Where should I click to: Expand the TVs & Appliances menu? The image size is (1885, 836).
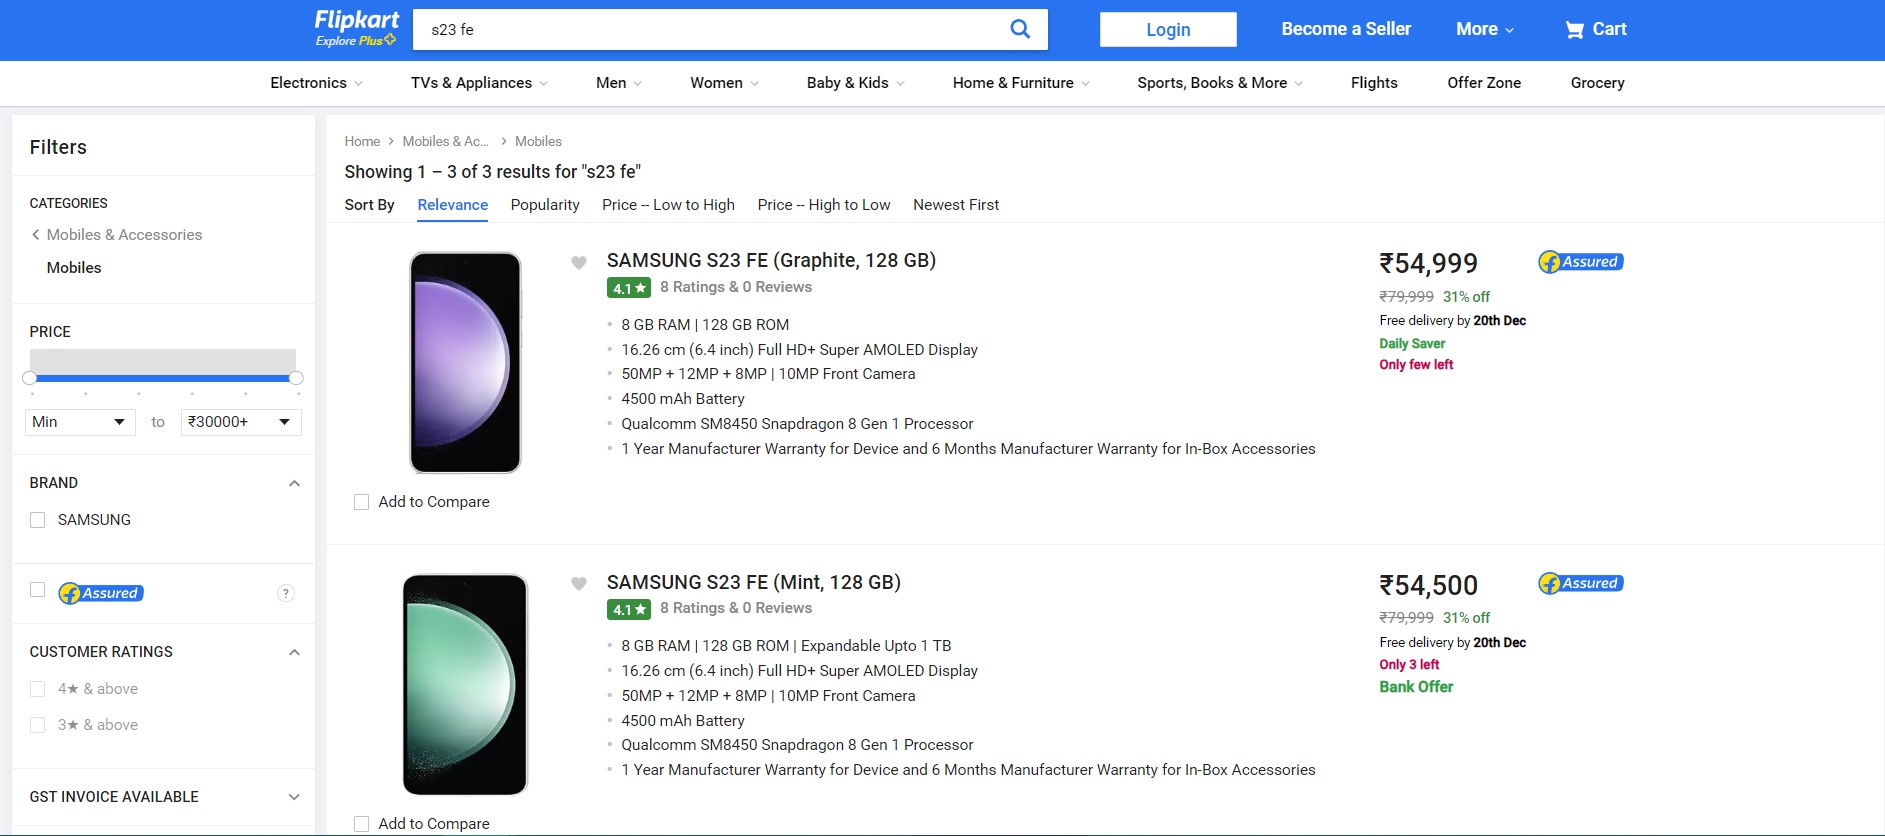pyautogui.click(x=479, y=83)
